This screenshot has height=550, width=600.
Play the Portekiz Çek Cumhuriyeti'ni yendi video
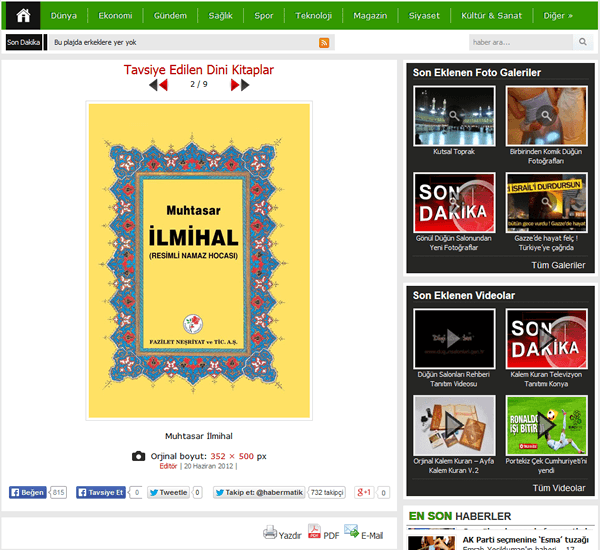point(546,425)
